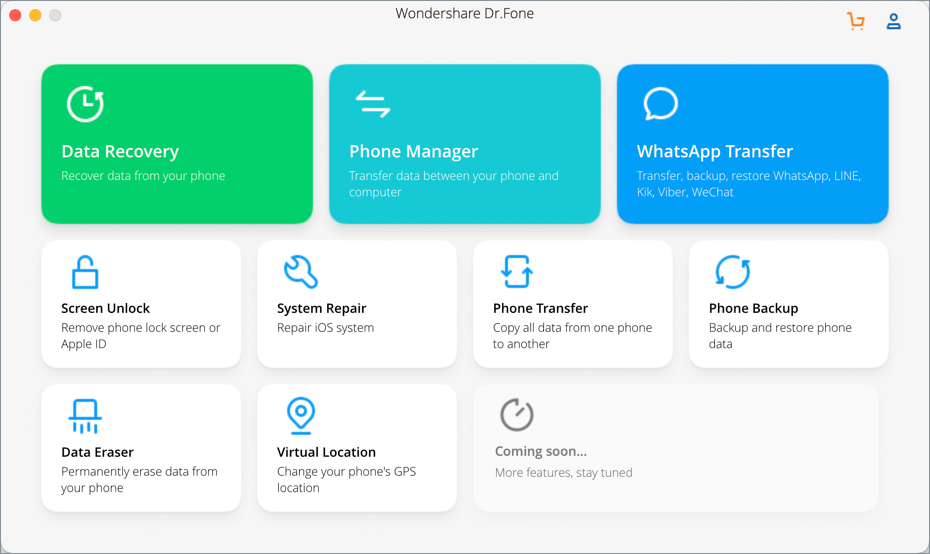Click the Coming soon timer icon
This screenshot has width=930, height=554.
point(517,415)
